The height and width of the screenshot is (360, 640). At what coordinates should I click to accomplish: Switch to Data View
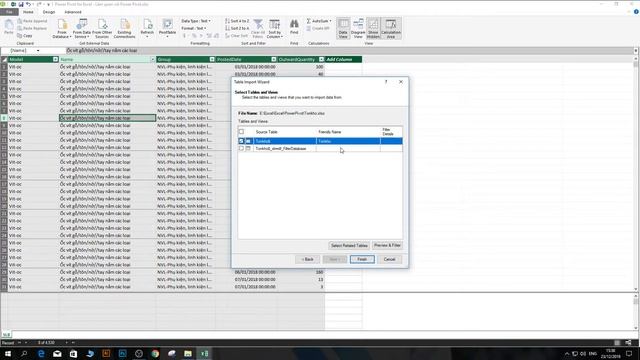[x=343, y=29]
